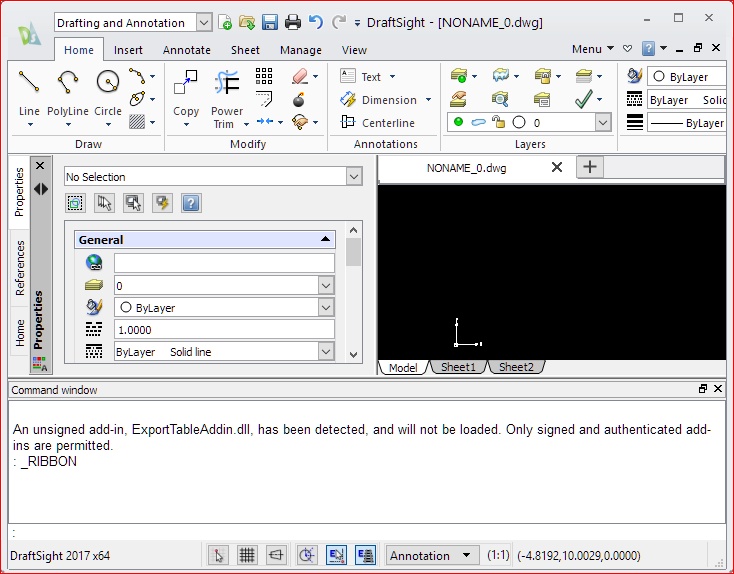This screenshot has height=574, width=734.
Task: Close the NONAME_0.dwg drawing tab
Action: [557, 167]
